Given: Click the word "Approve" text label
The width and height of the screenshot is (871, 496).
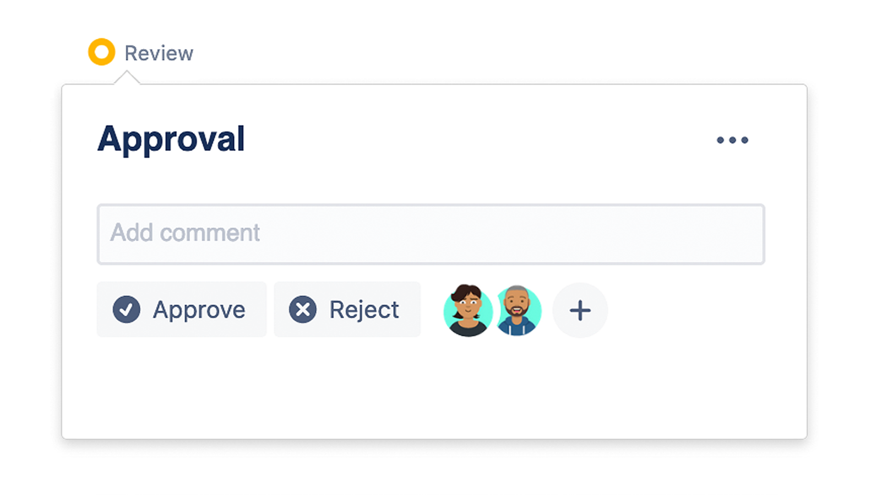Looking at the screenshot, I should 199,310.
